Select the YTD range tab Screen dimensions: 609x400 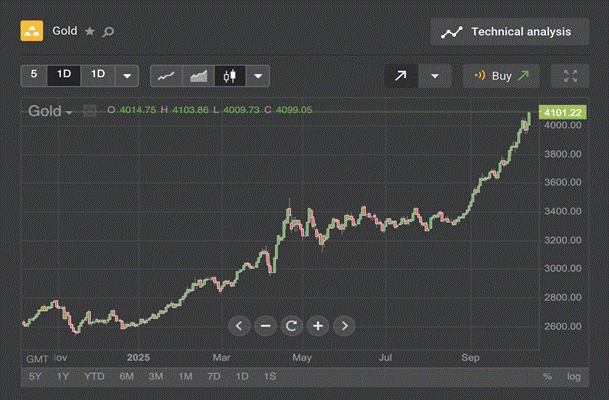coord(94,376)
